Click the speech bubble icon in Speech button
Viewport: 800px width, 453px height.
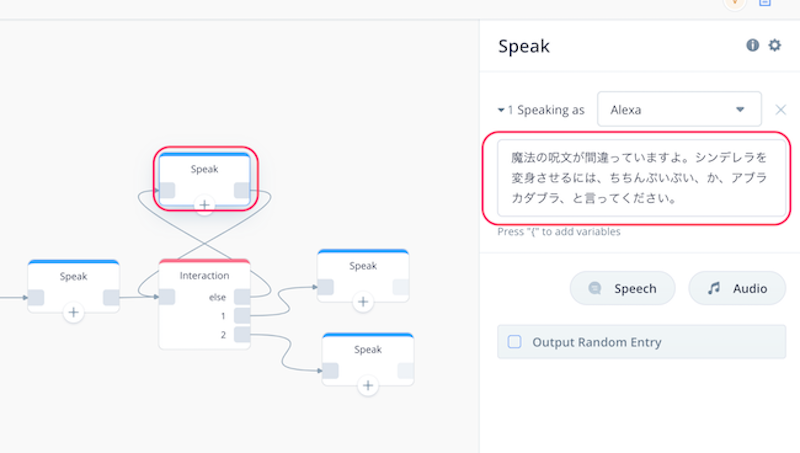pos(595,288)
